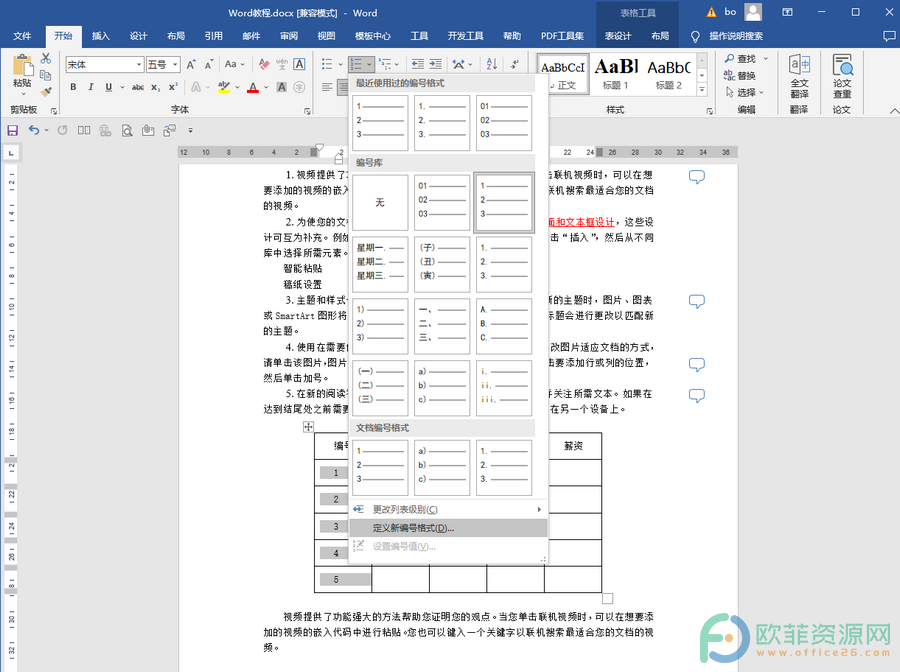Image resolution: width=900 pixels, height=672 pixels.
Task: Click the Strikethrough abc icon
Action: (x=138, y=87)
